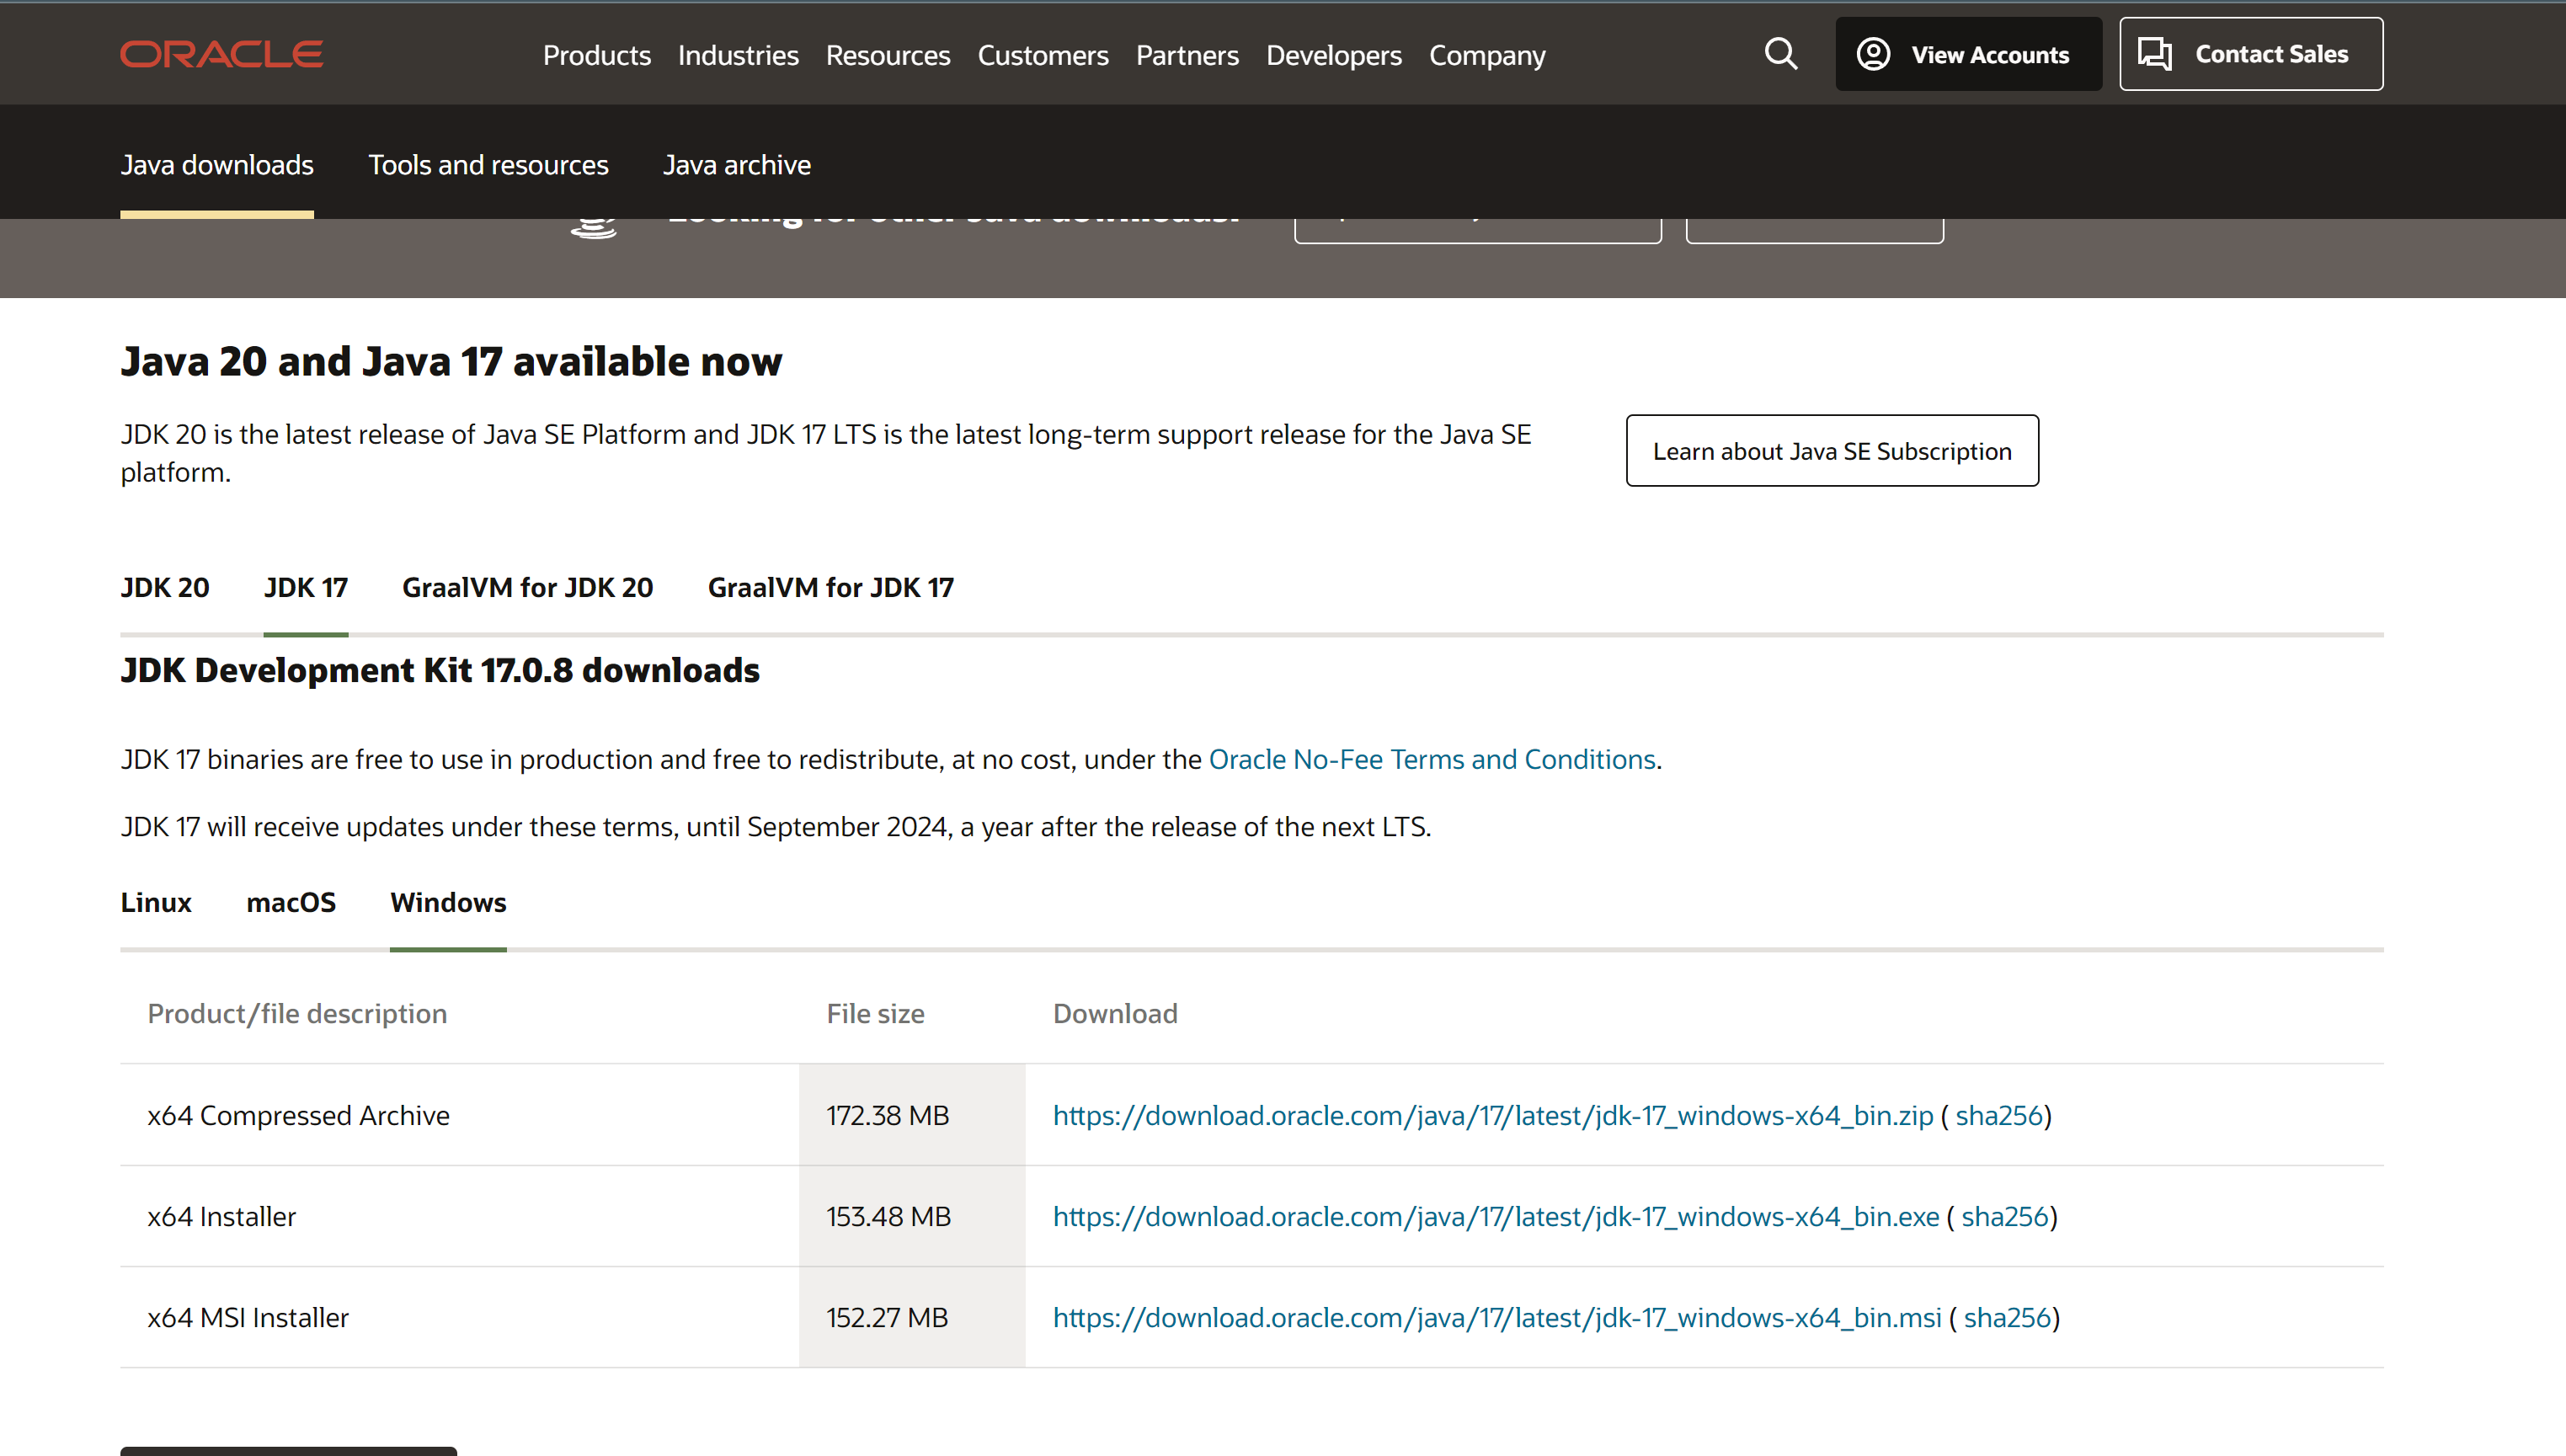The image size is (2566, 1456).
Task: Open the Customers menu
Action: tap(1043, 55)
